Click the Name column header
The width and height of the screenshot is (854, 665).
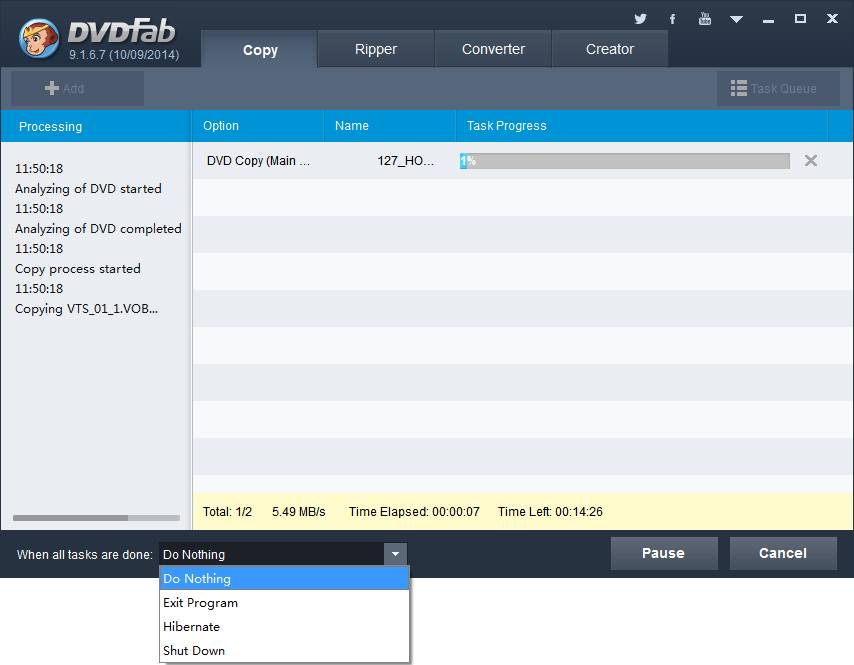coord(389,126)
